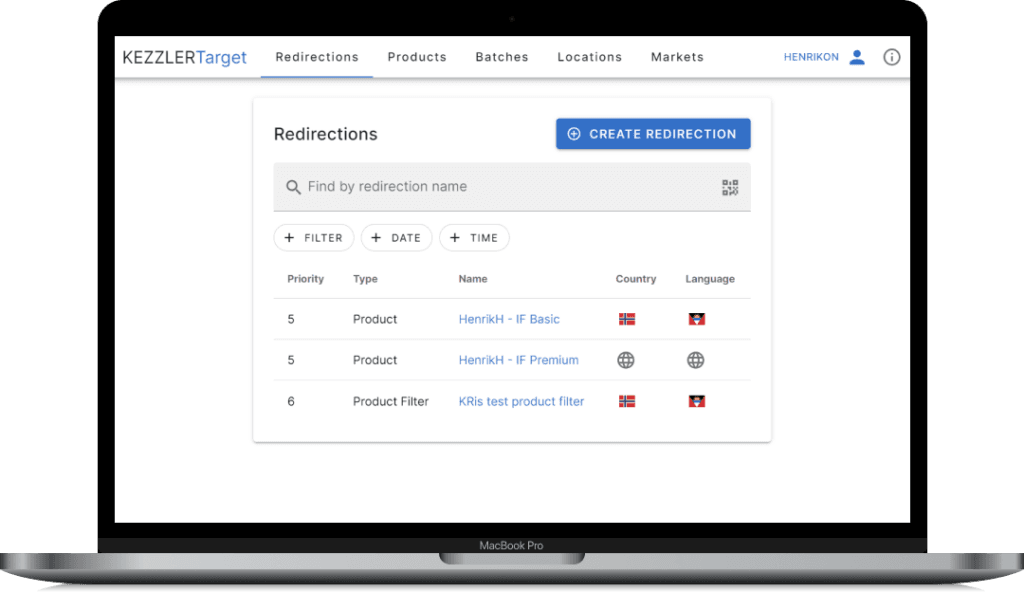
Task: Switch to the Products tab
Action: [x=417, y=57]
